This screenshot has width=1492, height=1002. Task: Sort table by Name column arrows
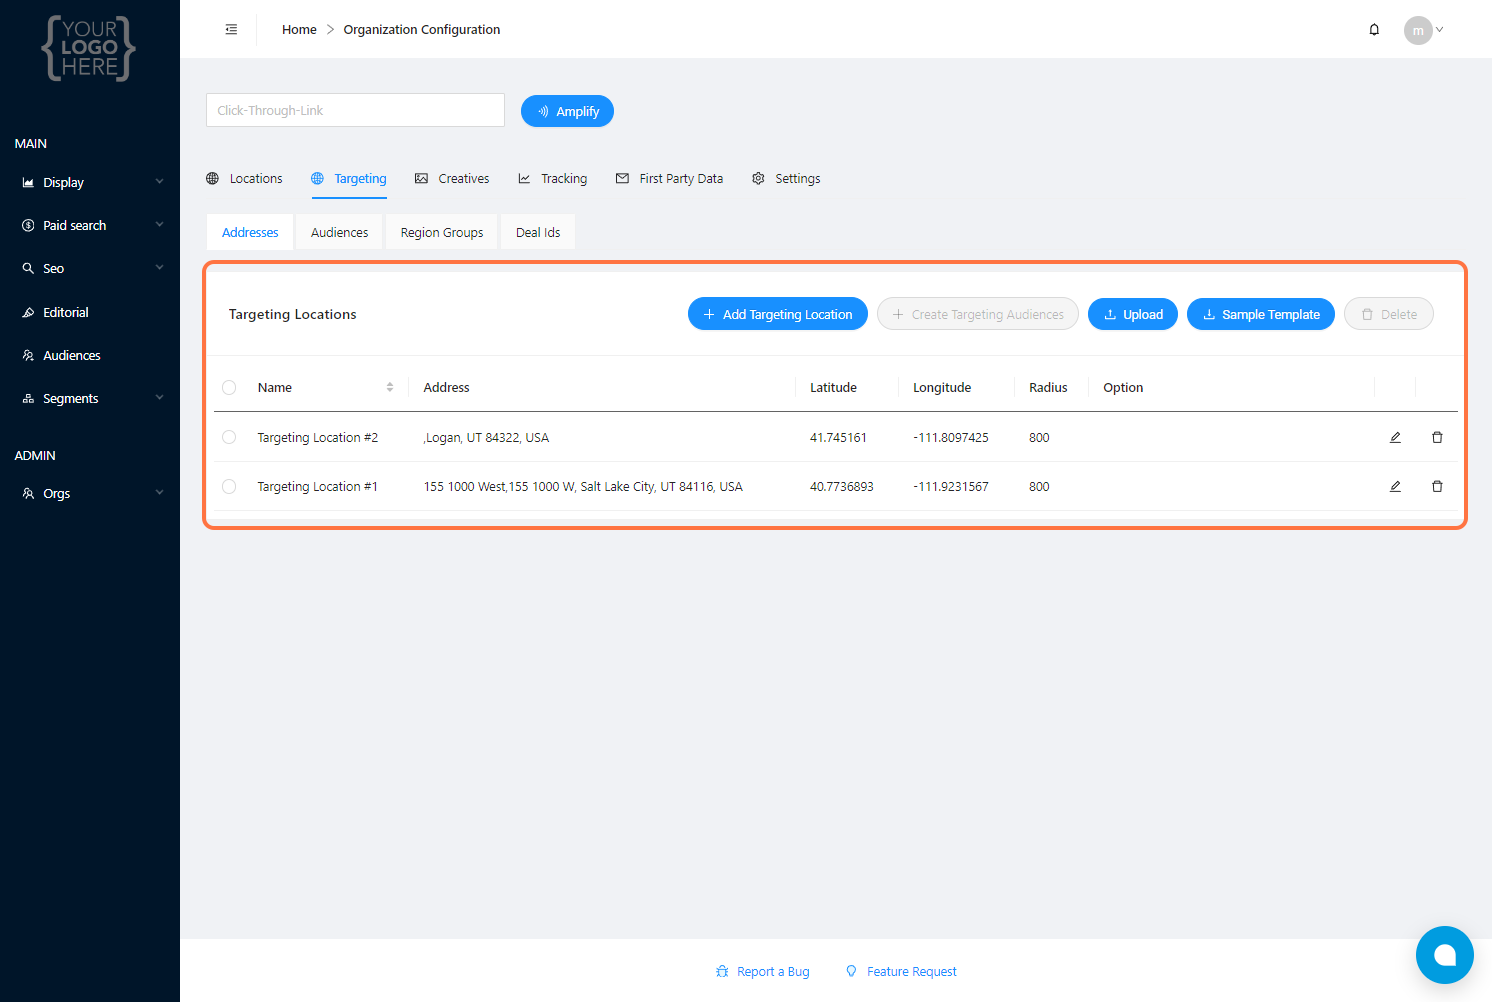390,387
